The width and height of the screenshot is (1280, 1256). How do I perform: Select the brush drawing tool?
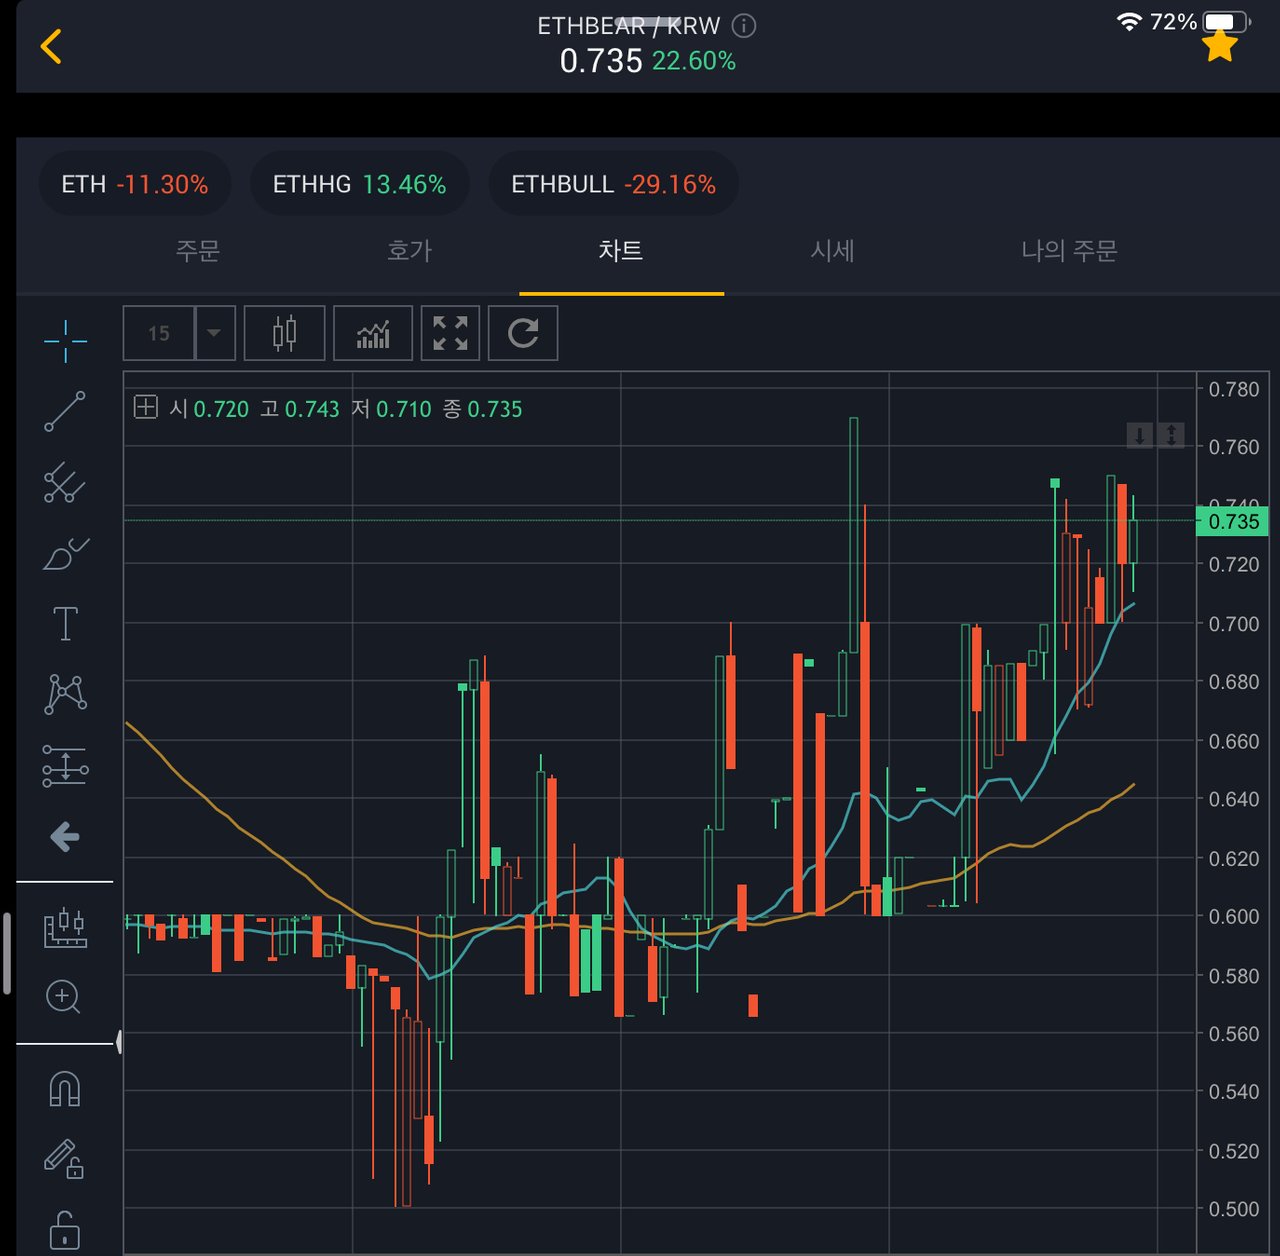pyautogui.click(x=65, y=553)
